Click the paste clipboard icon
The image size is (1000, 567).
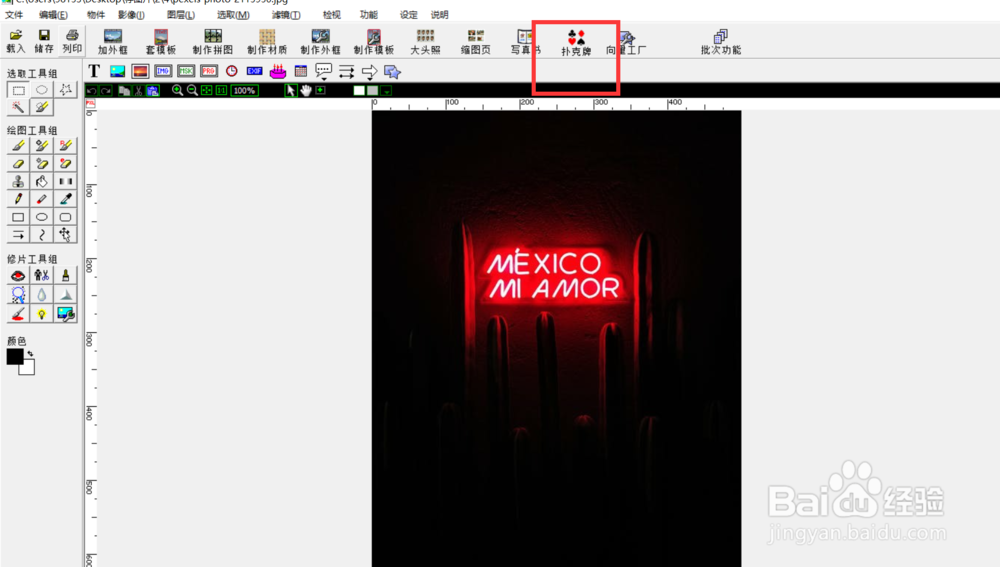pyautogui.click(x=152, y=91)
